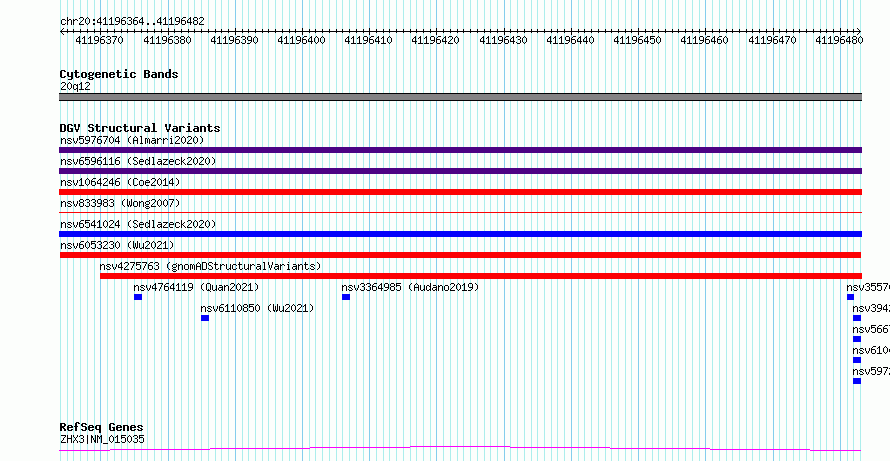Select the ruler coordinate 41196420
The height and width of the screenshot is (461, 890).
click(x=436, y=40)
